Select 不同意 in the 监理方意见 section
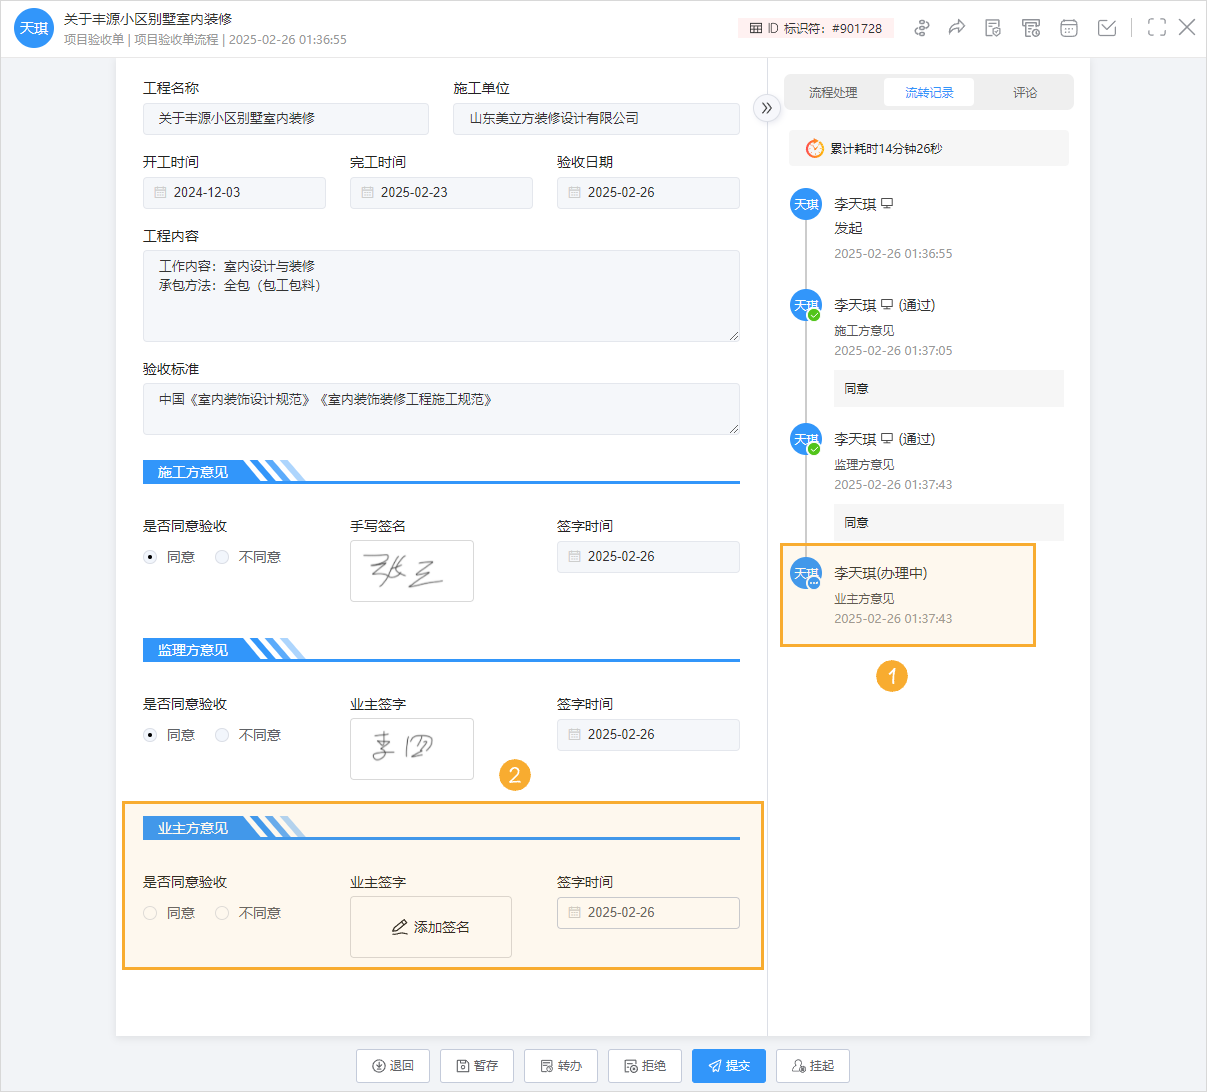Viewport: 1207px width, 1092px height. click(221, 735)
